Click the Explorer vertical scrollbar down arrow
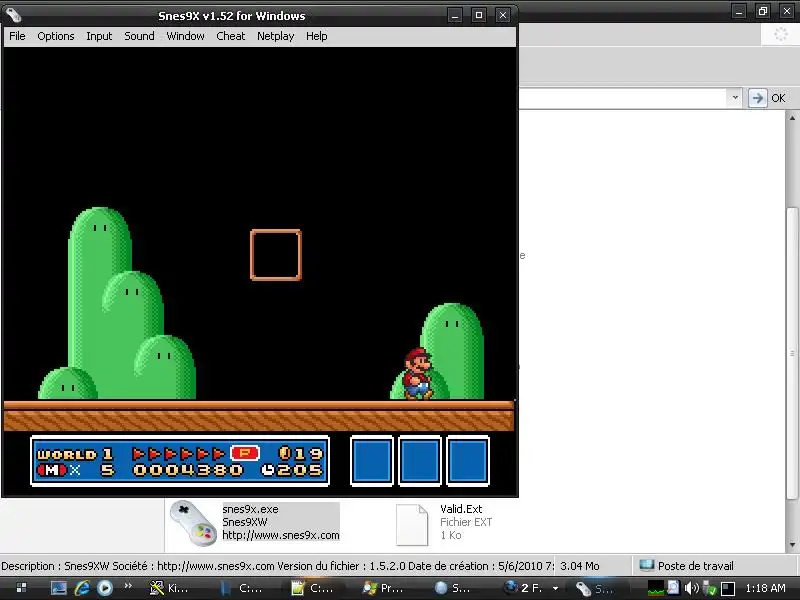 click(792, 545)
